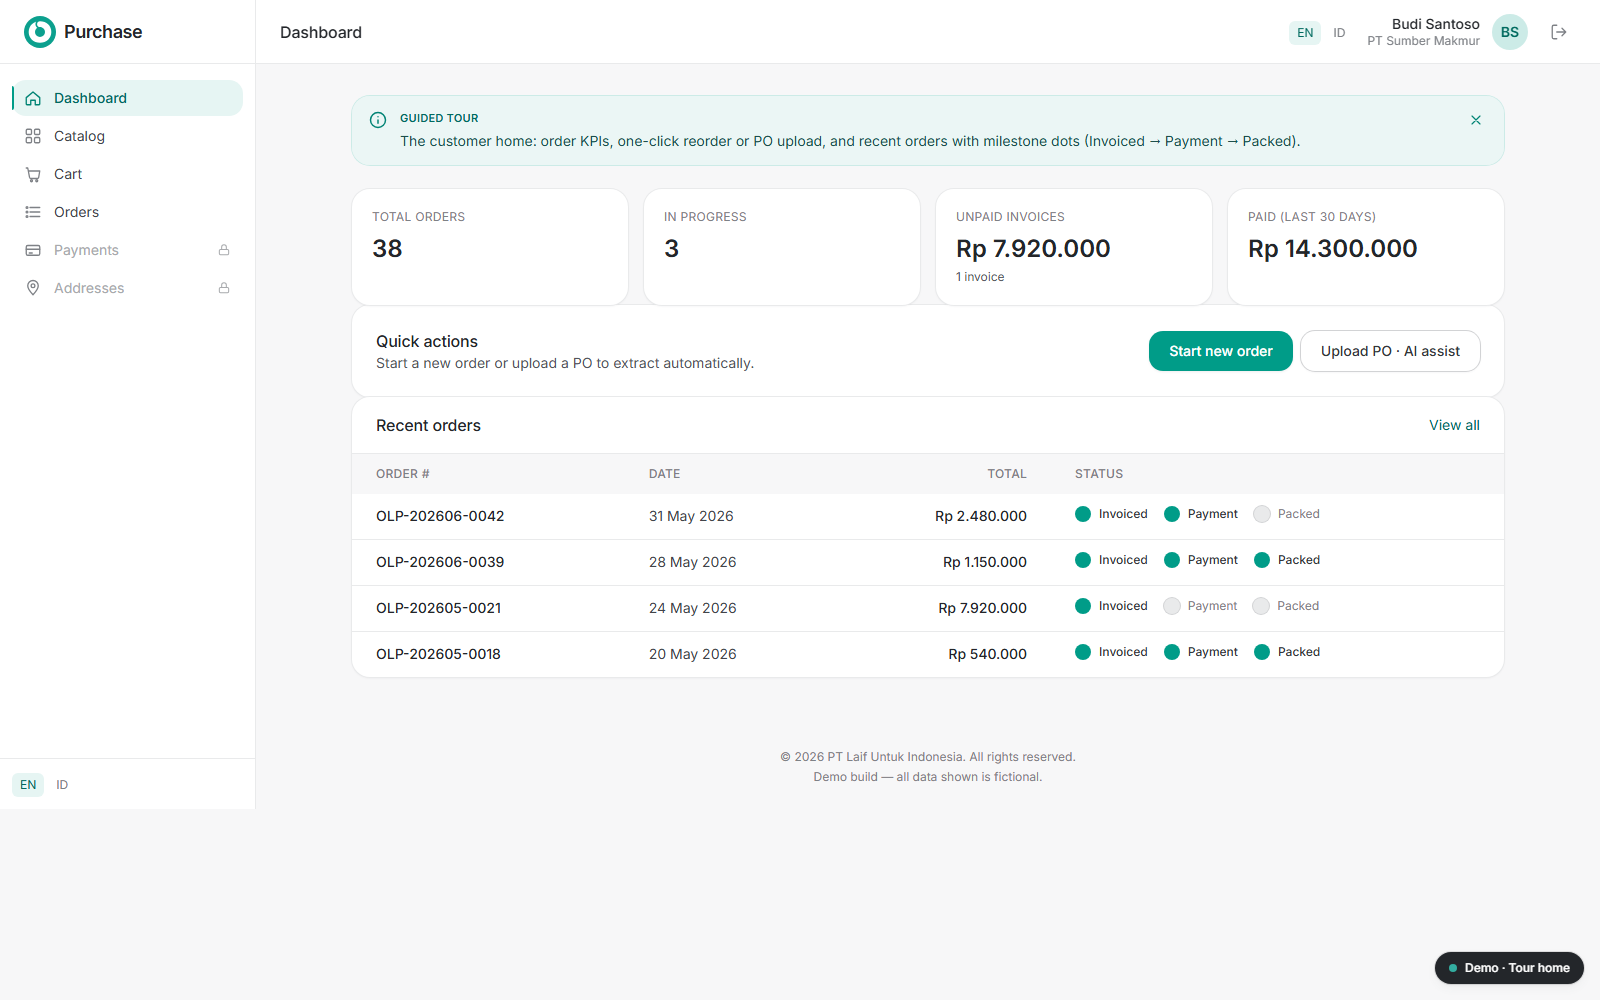Click Invoiced dot for OLP-202606-0042
Screen dimensions: 1600x1000
click(1083, 514)
